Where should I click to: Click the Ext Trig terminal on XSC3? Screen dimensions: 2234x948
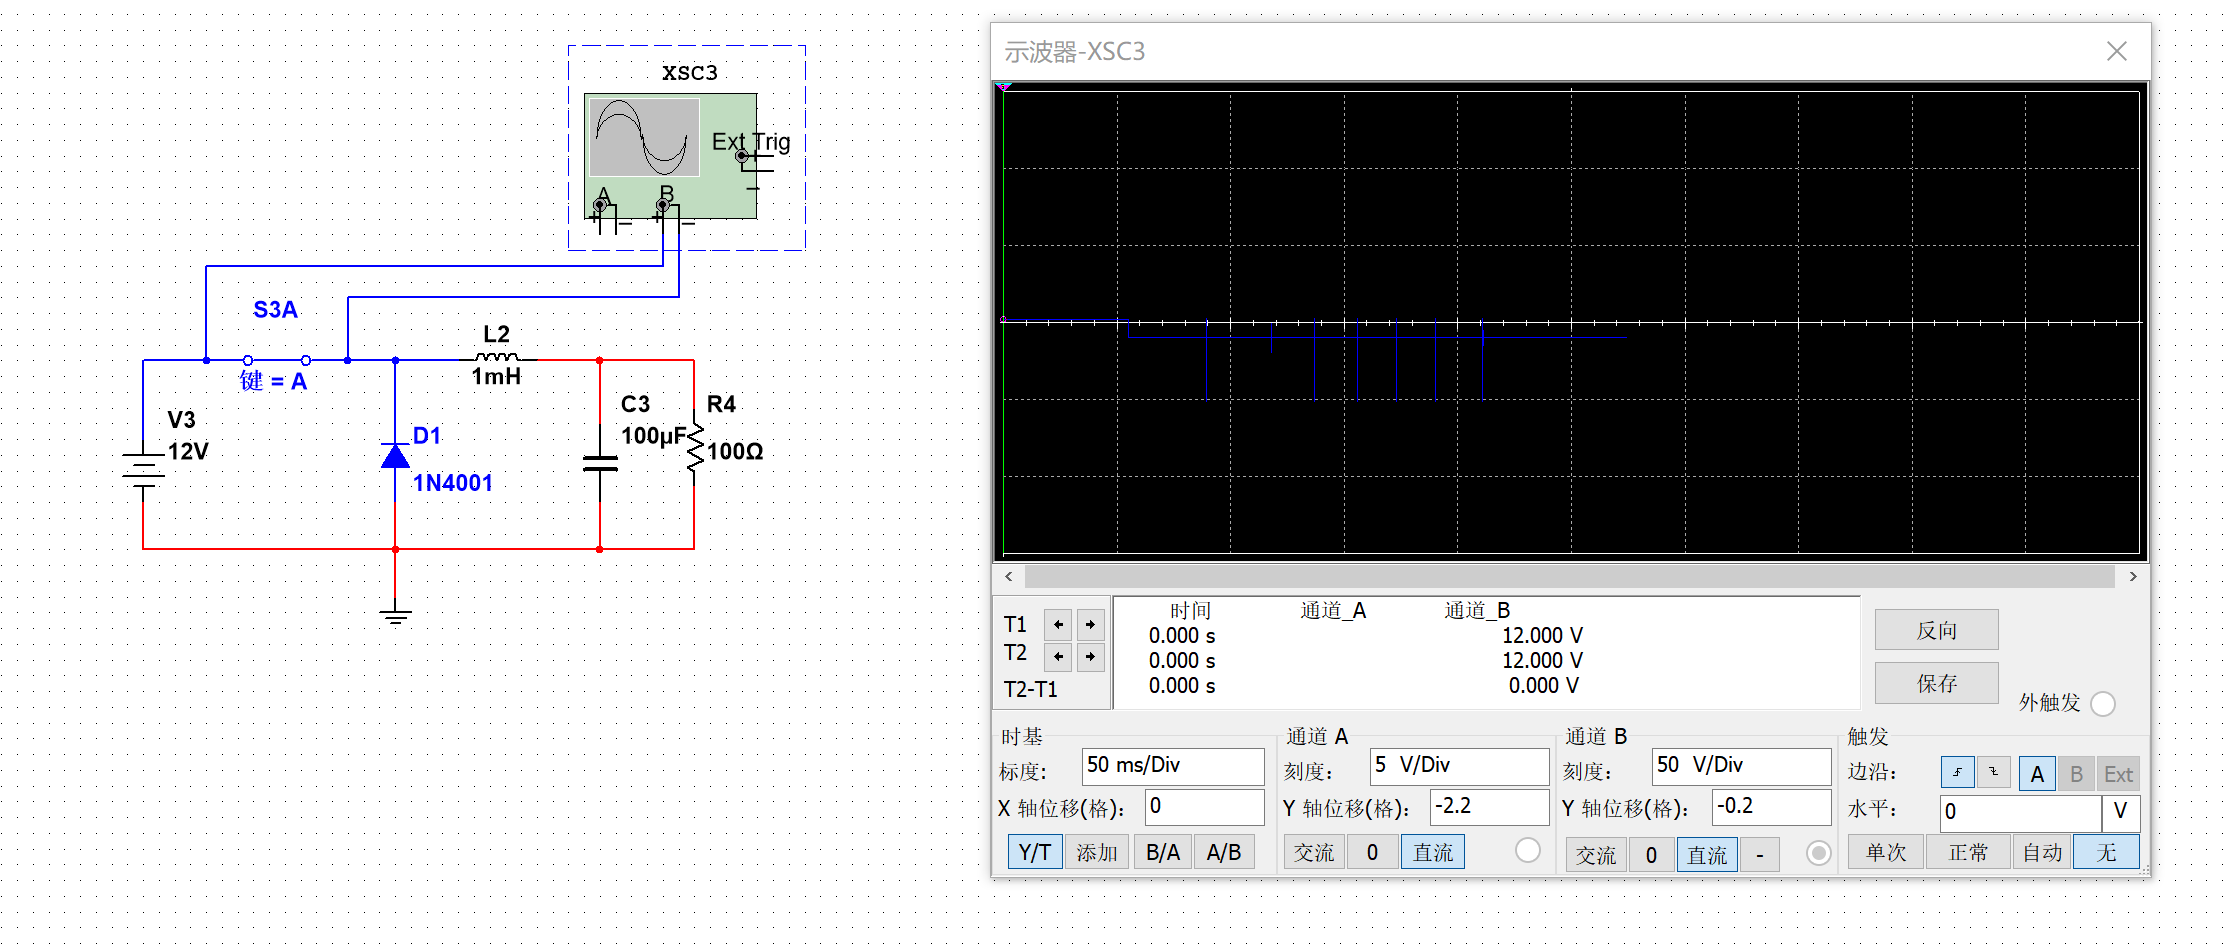(x=742, y=156)
